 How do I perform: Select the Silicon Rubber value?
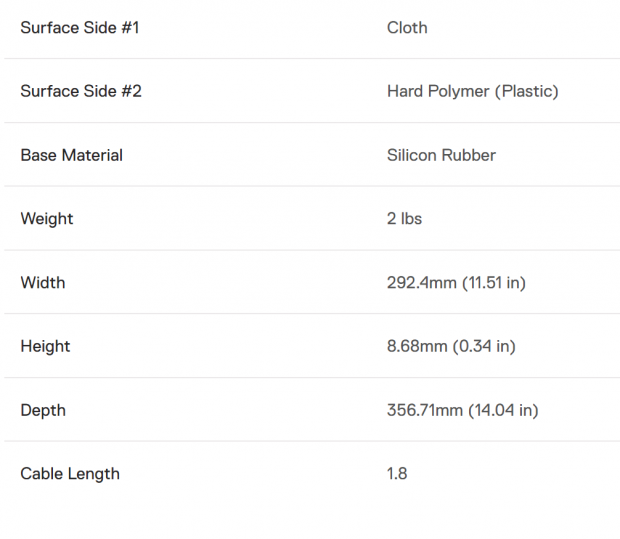pos(441,155)
